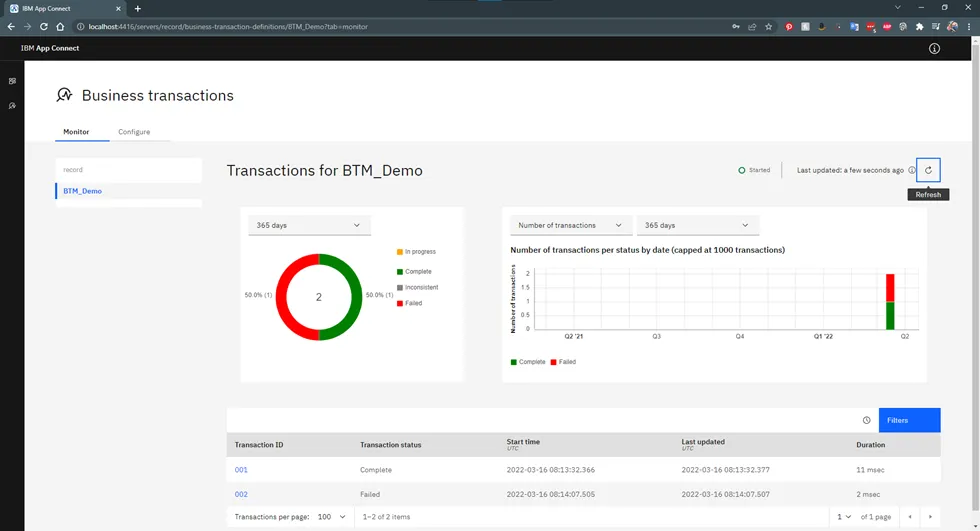Toggle Inconsistent legend in donut chart

pyautogui.click(x=418, y=287)
